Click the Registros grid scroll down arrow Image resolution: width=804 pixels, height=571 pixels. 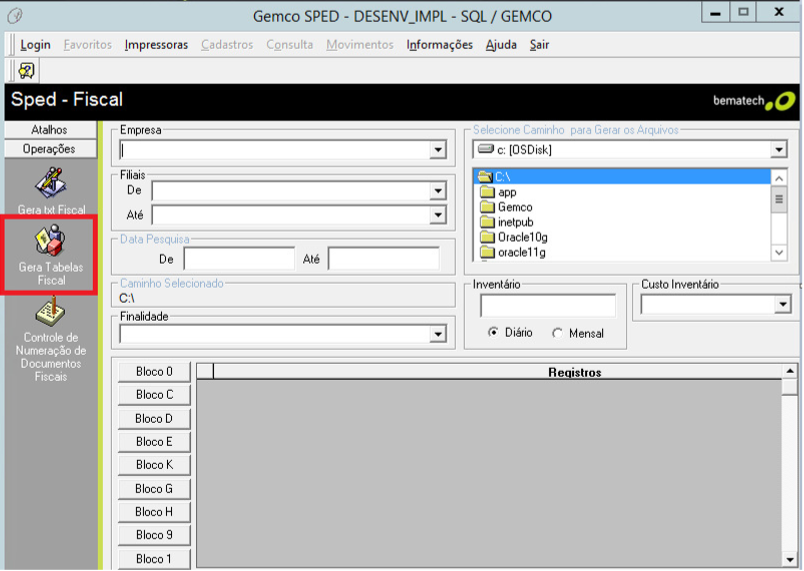(790, 560)
